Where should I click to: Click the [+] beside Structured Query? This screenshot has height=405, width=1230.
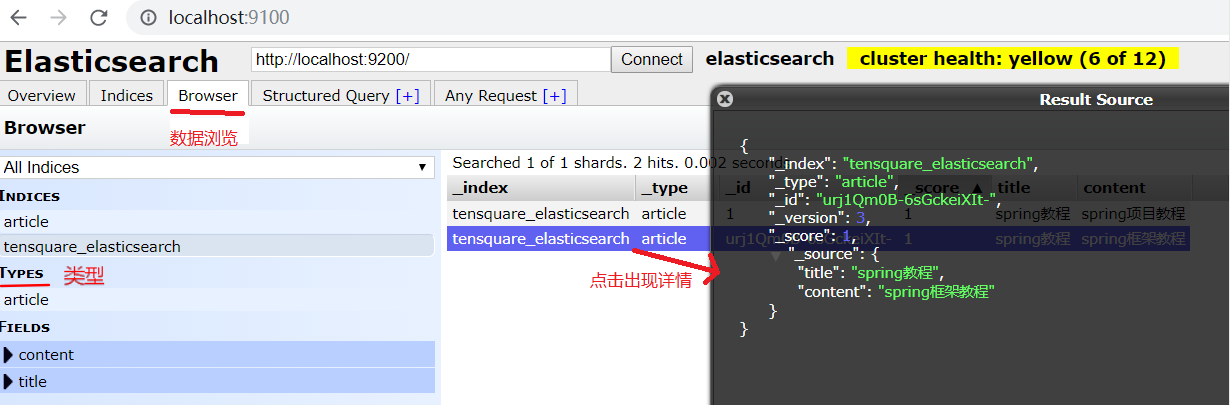407,96
